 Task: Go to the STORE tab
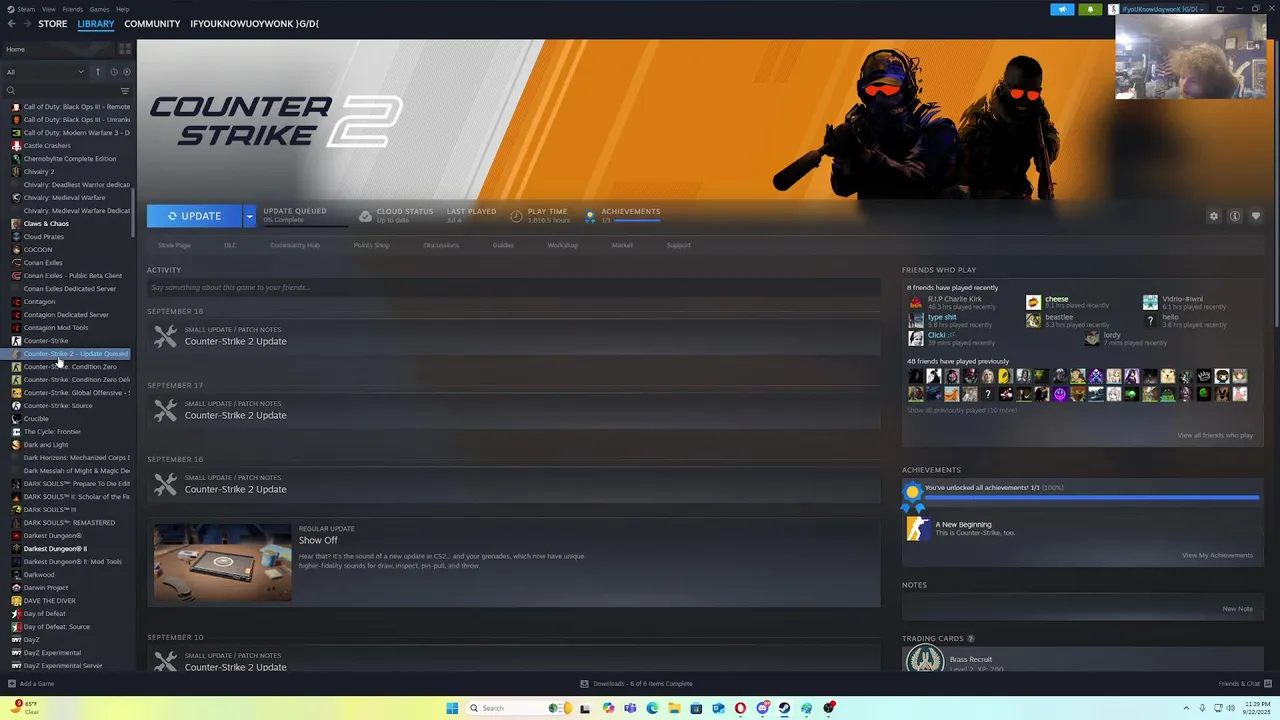(x=53, y=24)
